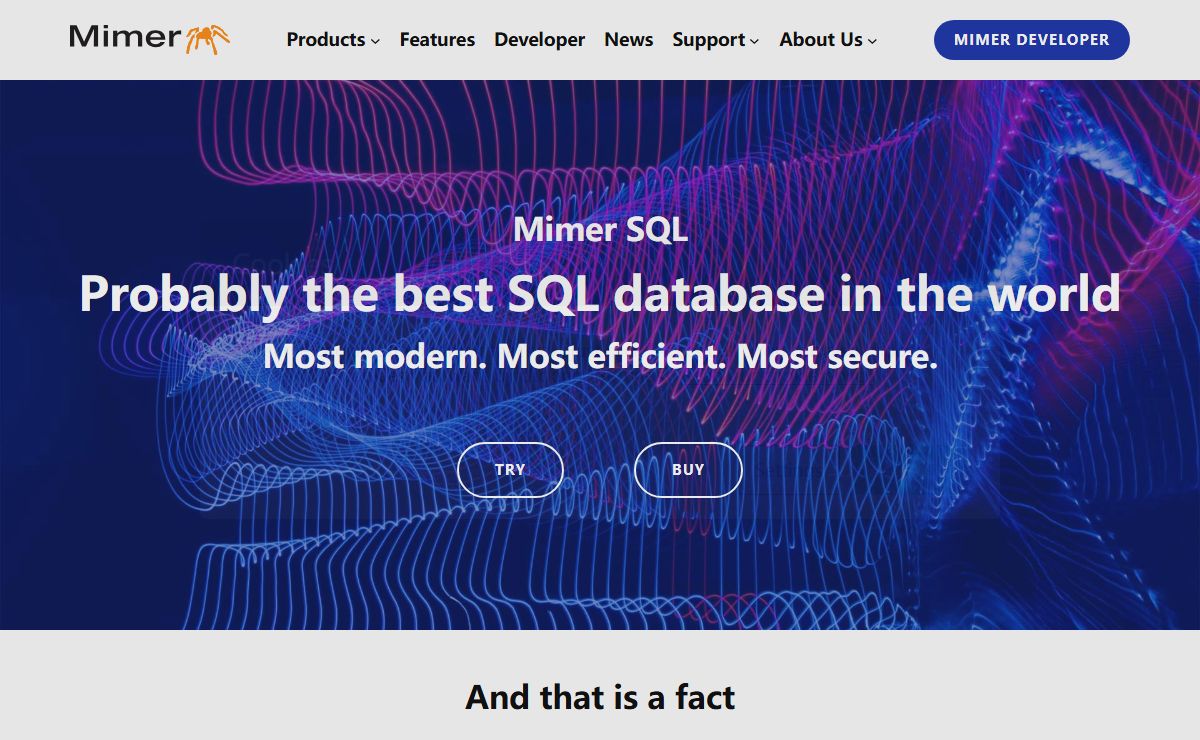Click 'Probably the best SQL database' headline
Image resolution: width=1200 pixels, height=740 pixels.
[600, 293]
